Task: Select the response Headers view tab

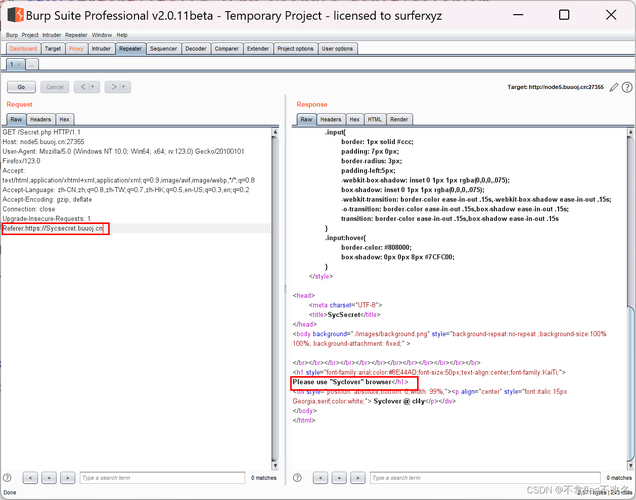Action: 331,119
